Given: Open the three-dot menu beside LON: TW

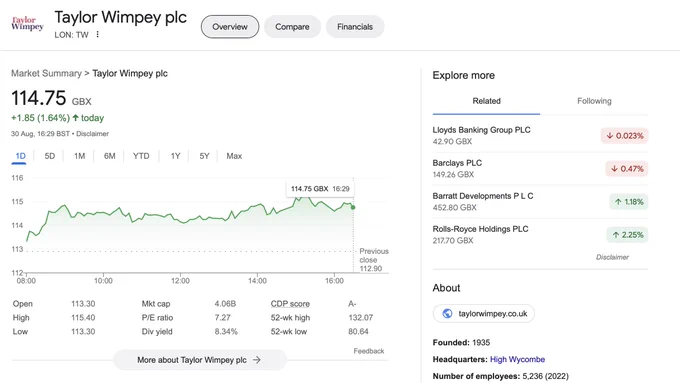Looking at the screenshot, I should pyautogui.click(x=98, y=34).
